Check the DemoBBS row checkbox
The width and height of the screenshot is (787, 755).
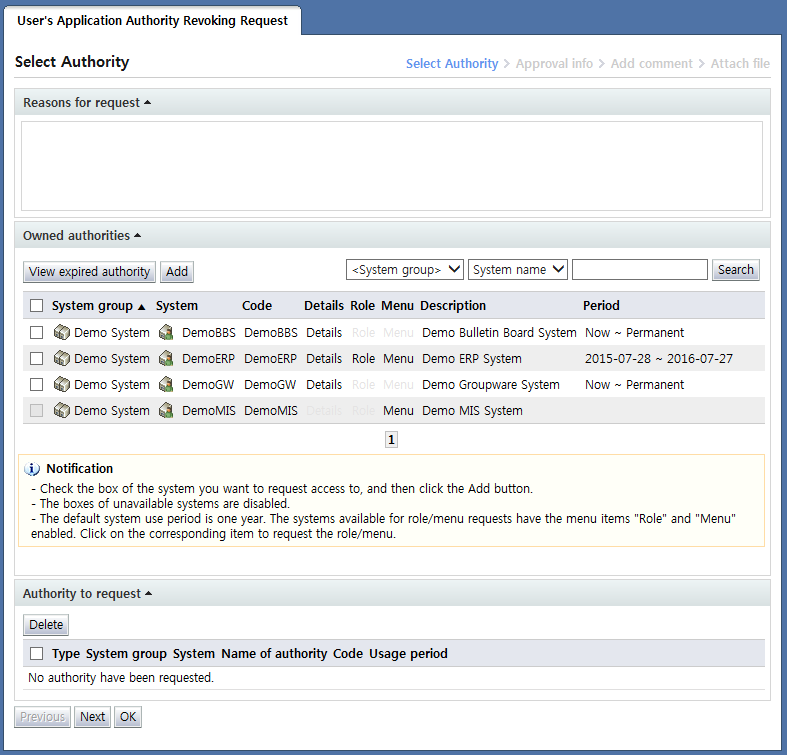pyautogui.click(x=36, y=333)
